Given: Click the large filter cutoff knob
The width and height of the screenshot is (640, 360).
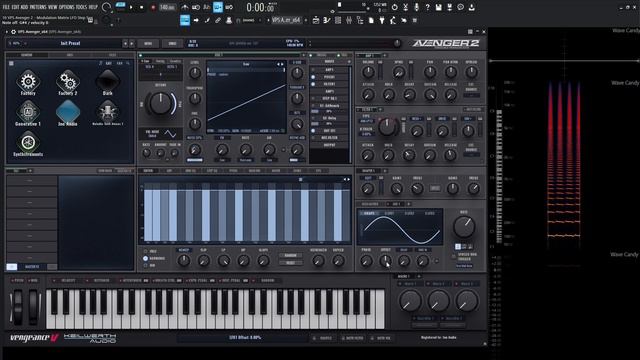Looking at the screenshot, I should tap(387, 127).
